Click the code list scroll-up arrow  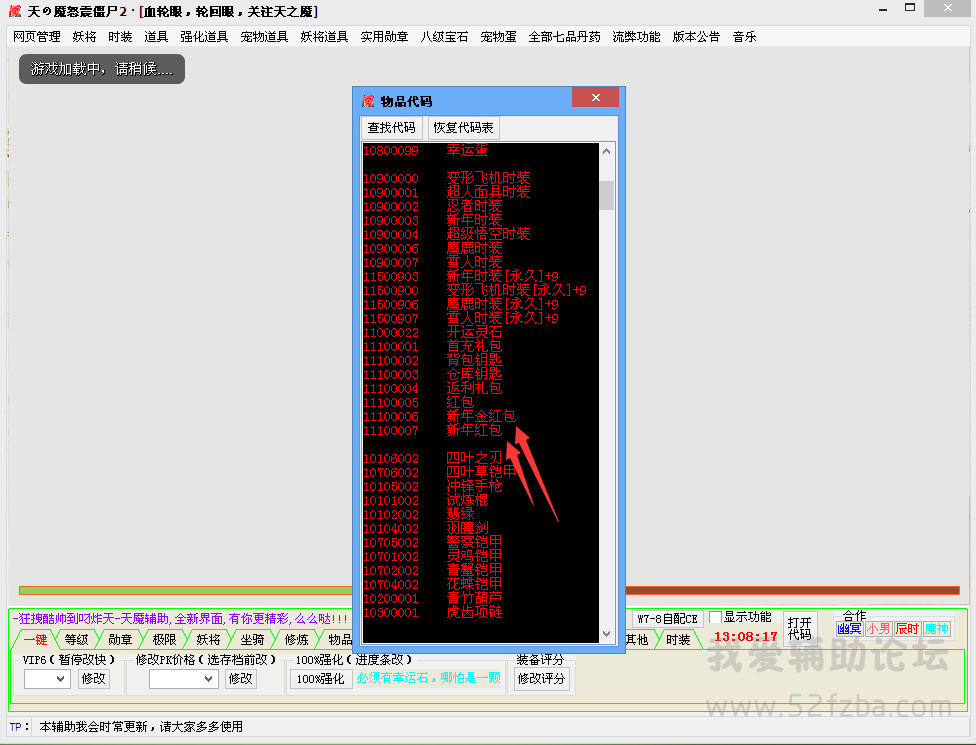pos(607,152)
